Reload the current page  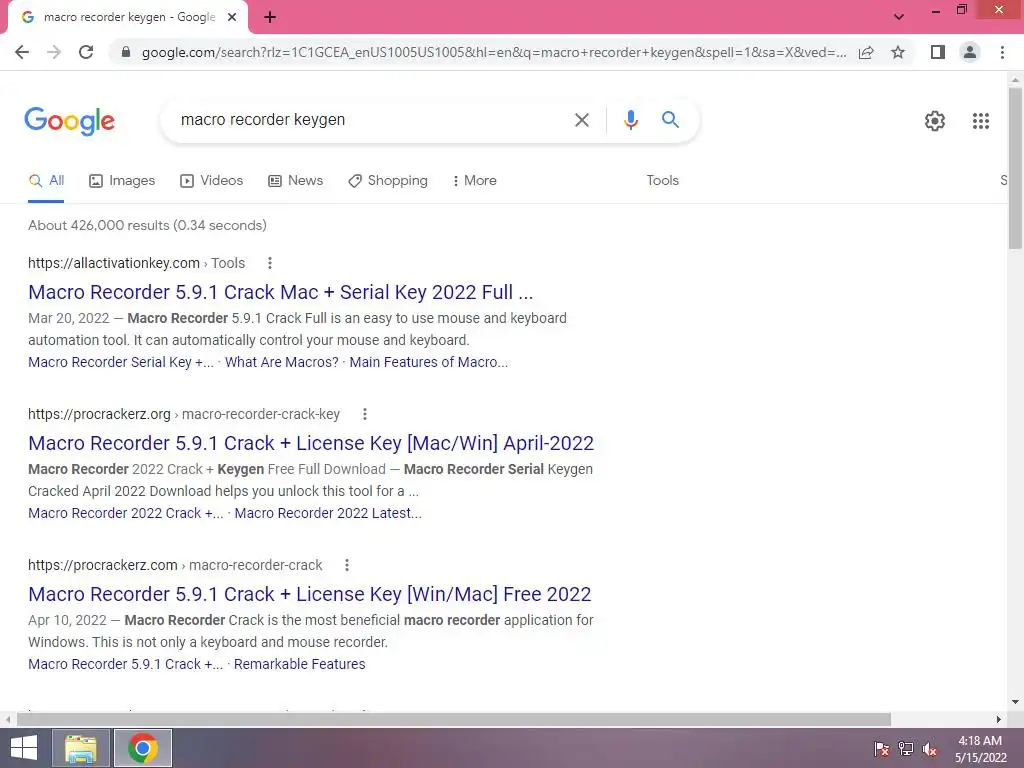86,52
